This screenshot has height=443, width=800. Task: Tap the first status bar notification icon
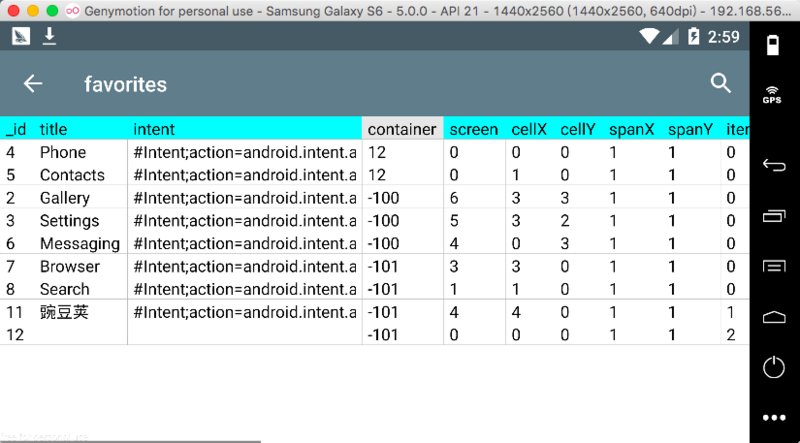coord(21,36)
